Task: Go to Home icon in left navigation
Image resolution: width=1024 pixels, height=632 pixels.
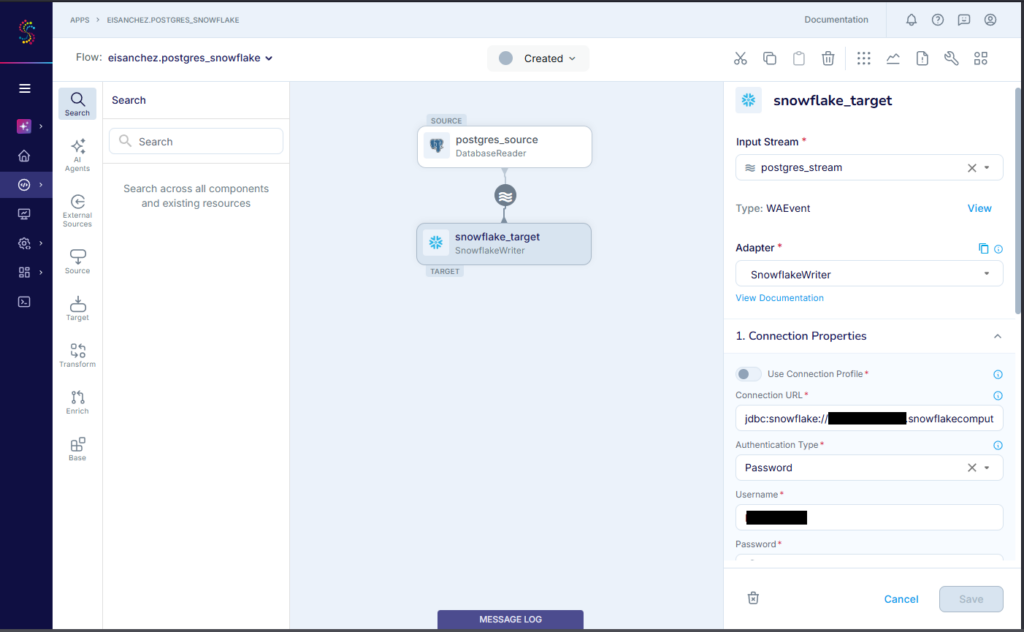Action: tap(24, 155)
